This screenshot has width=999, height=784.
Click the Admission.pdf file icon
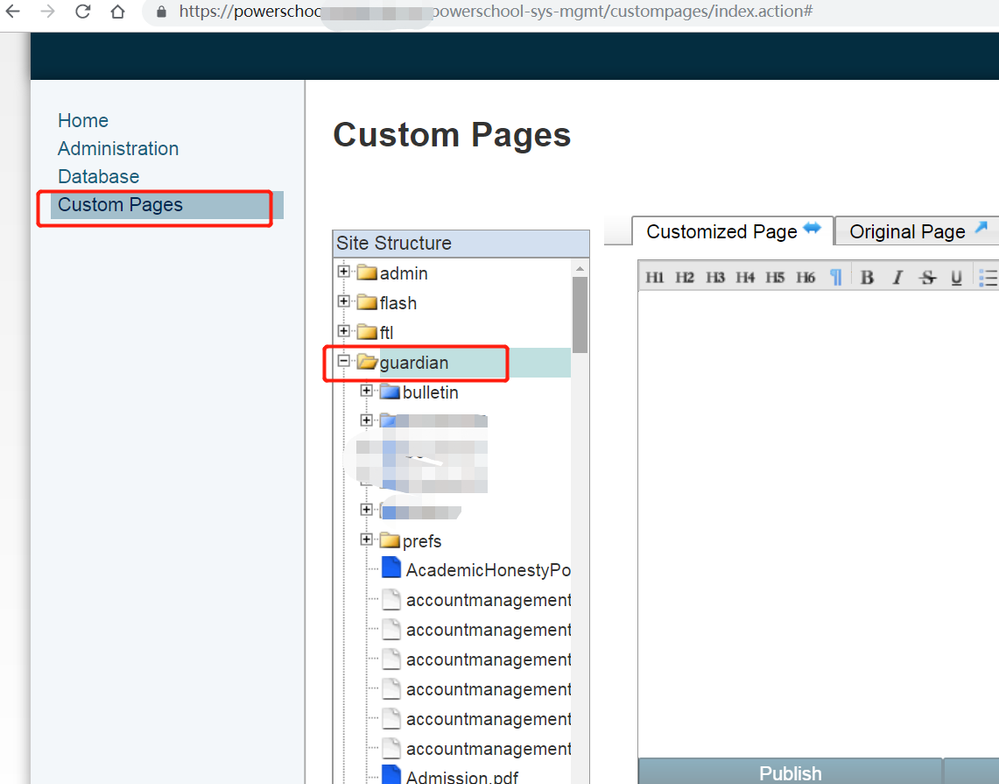tap(391, 774)
